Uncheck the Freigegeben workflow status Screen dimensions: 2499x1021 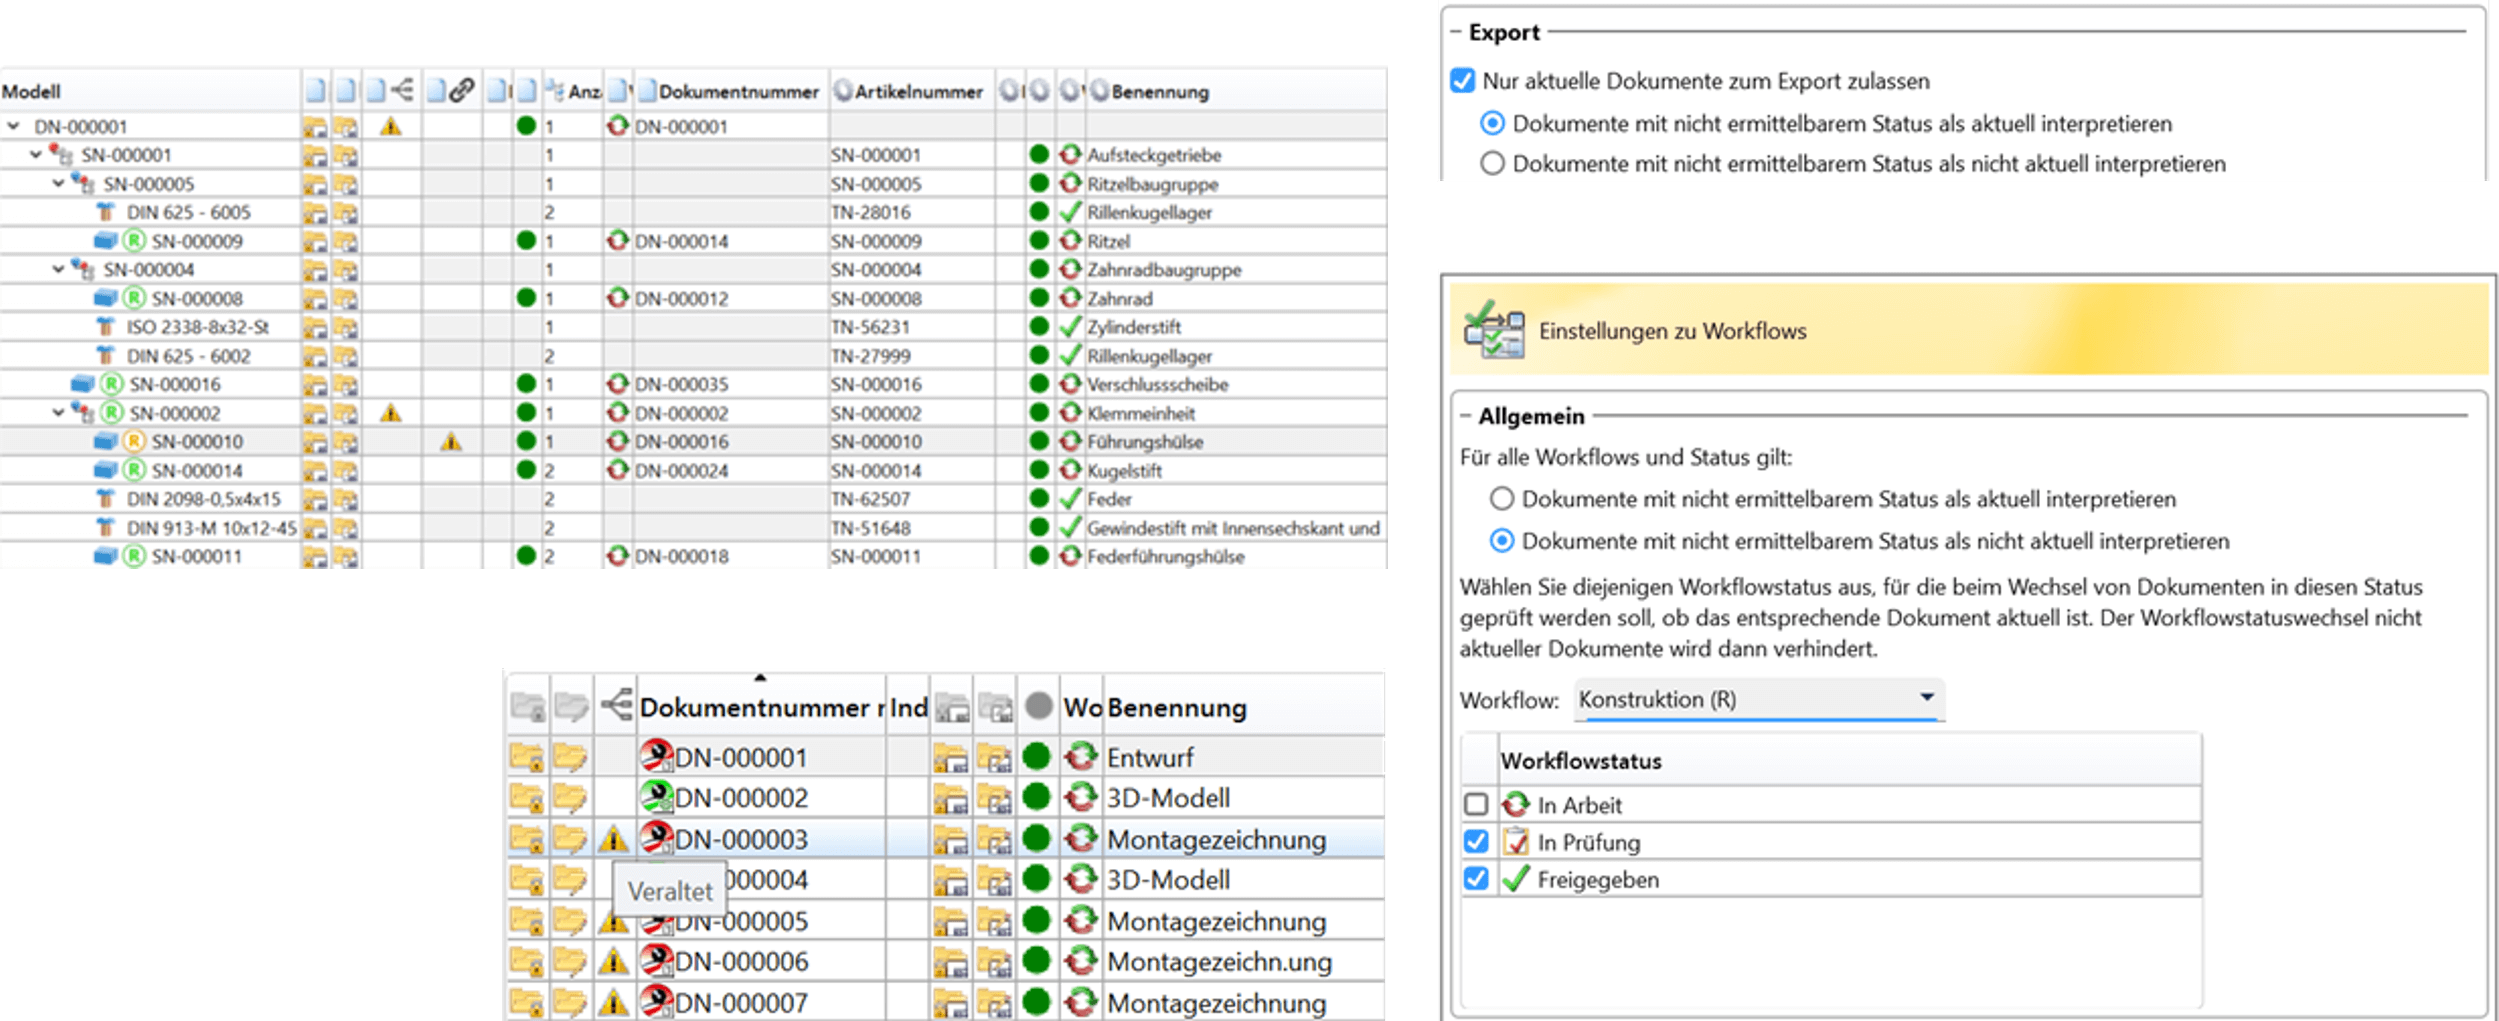click(1476, 879)
